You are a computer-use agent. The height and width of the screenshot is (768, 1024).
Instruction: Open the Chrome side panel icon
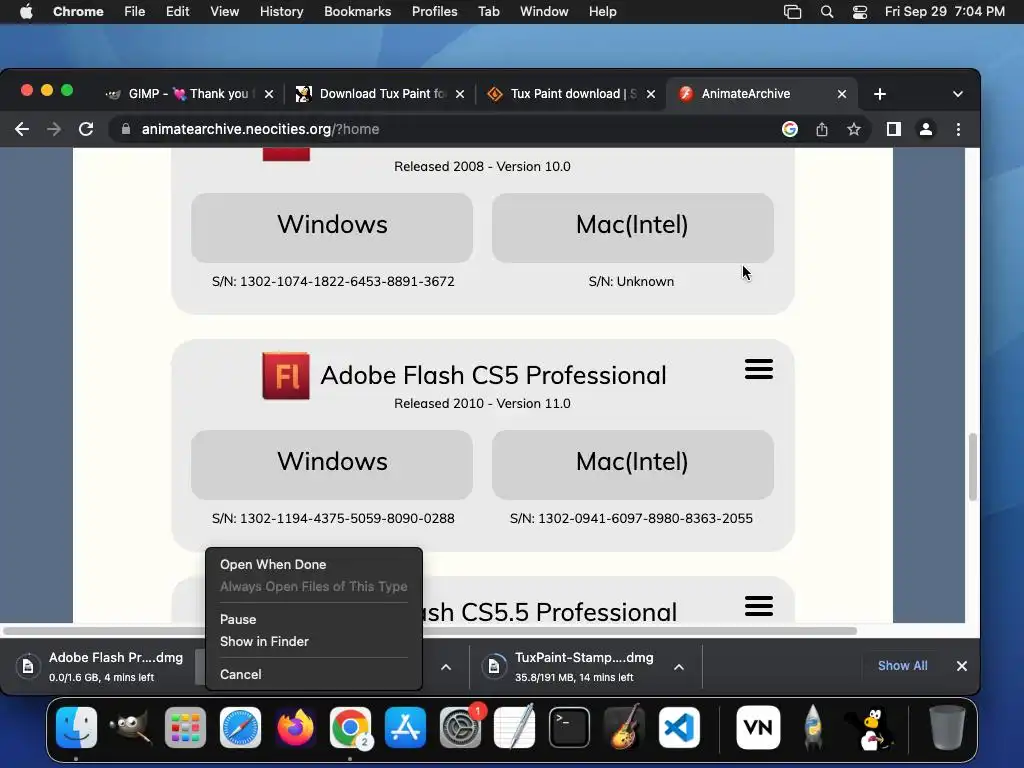(893, 129)
